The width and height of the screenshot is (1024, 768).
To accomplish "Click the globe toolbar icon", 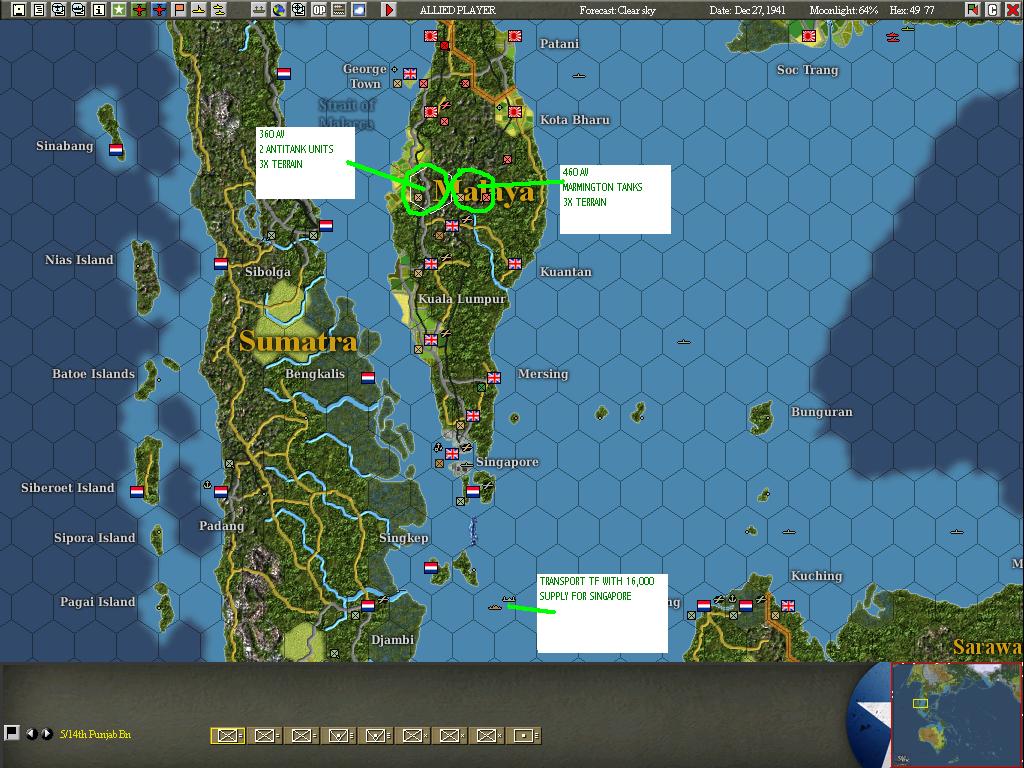I will coord(279,10).
